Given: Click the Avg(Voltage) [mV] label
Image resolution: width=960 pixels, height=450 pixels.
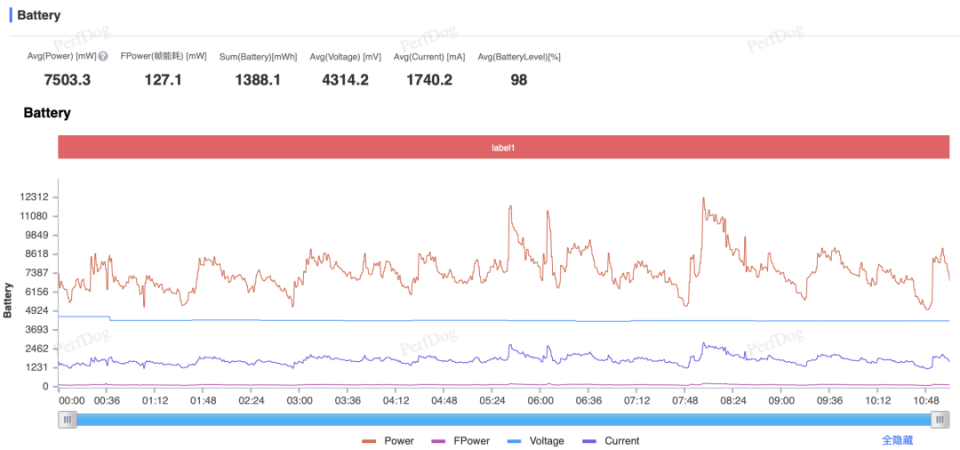Looking at the screenshot, I should click(345, 56).
